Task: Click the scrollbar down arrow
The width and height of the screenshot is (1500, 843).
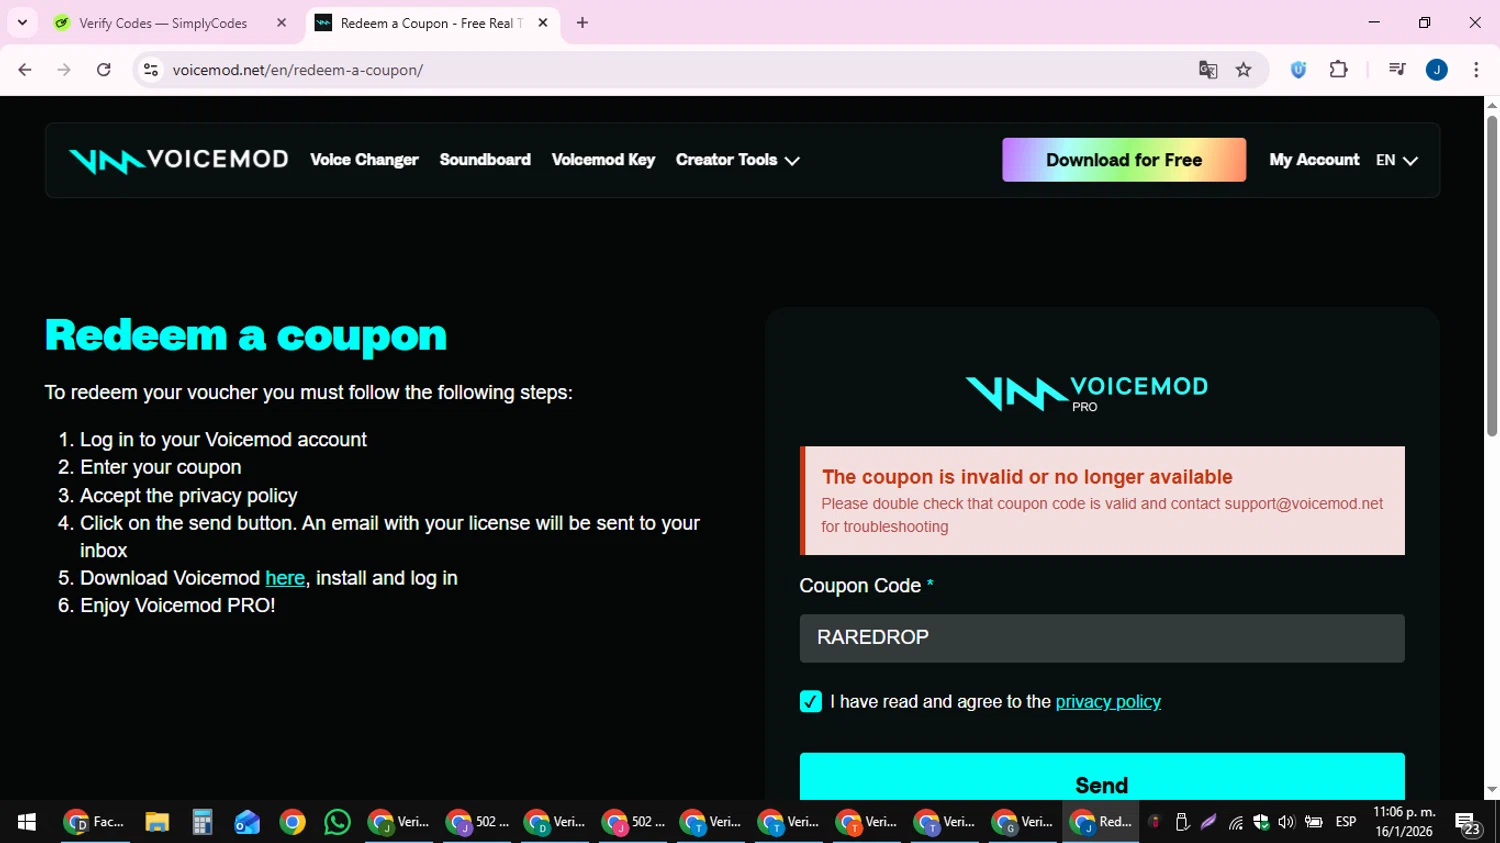Action: 1492,790
